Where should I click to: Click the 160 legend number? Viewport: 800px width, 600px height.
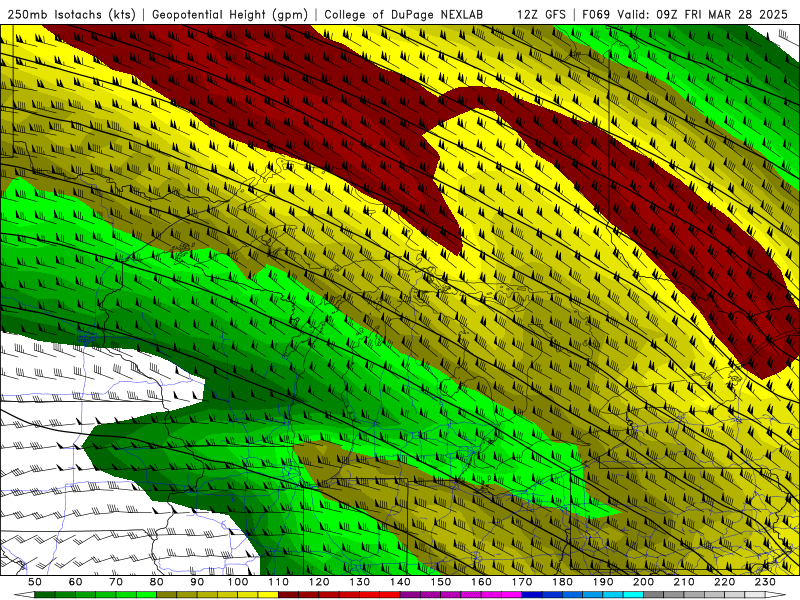pyautogui.click(x=481, y=582)
